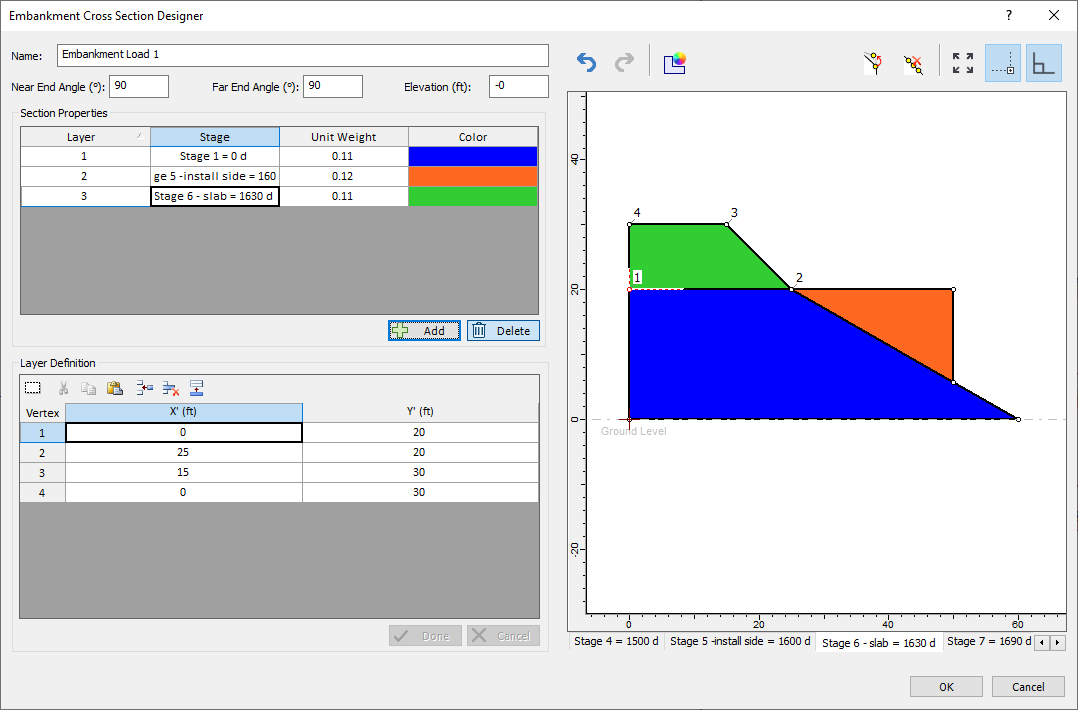The height and width of the screenshot is (710, 1078).
Task: Select the delete vertex tool
Action: point(911,62)
